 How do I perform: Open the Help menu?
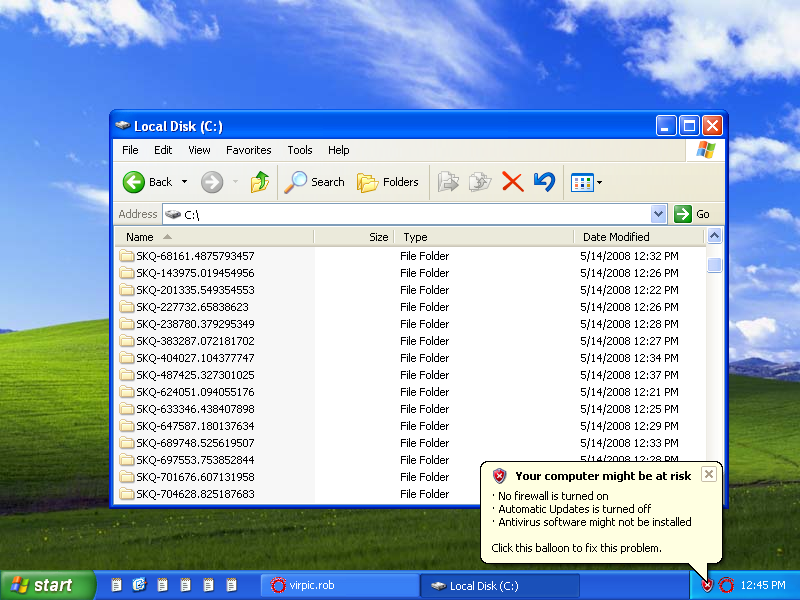point(338,150)
